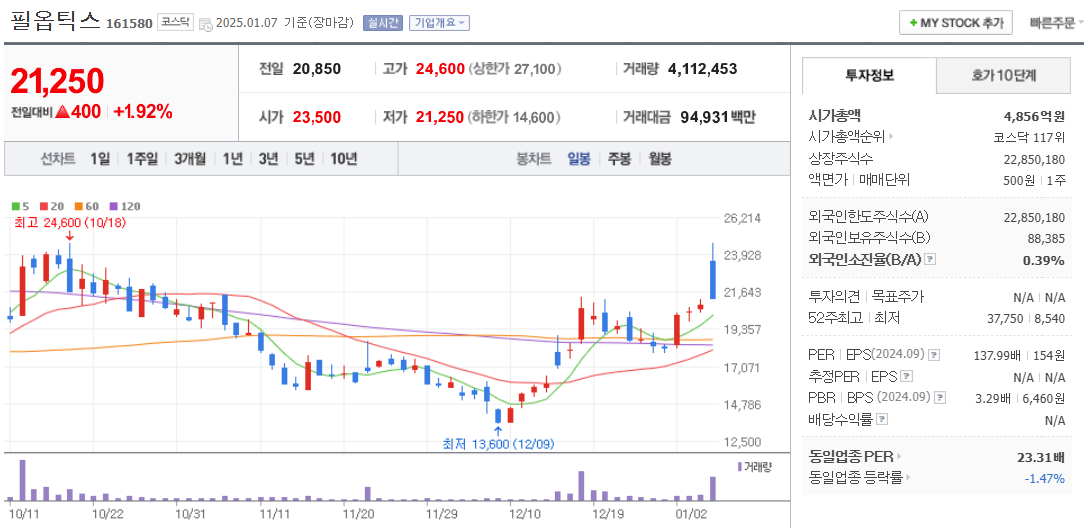Screen dimensions: 1085x528
Task: Click the latest blue candle on the chart
Action: [x=713, y=280]
